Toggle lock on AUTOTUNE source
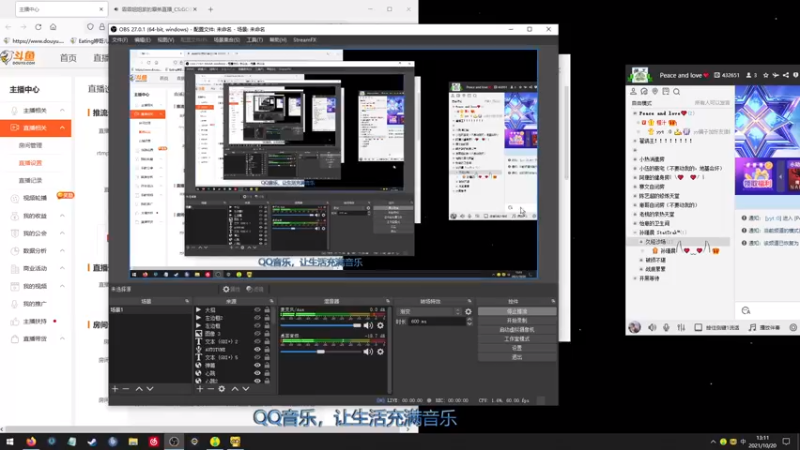Screen dimensions: 800x450 coord(267,349)
